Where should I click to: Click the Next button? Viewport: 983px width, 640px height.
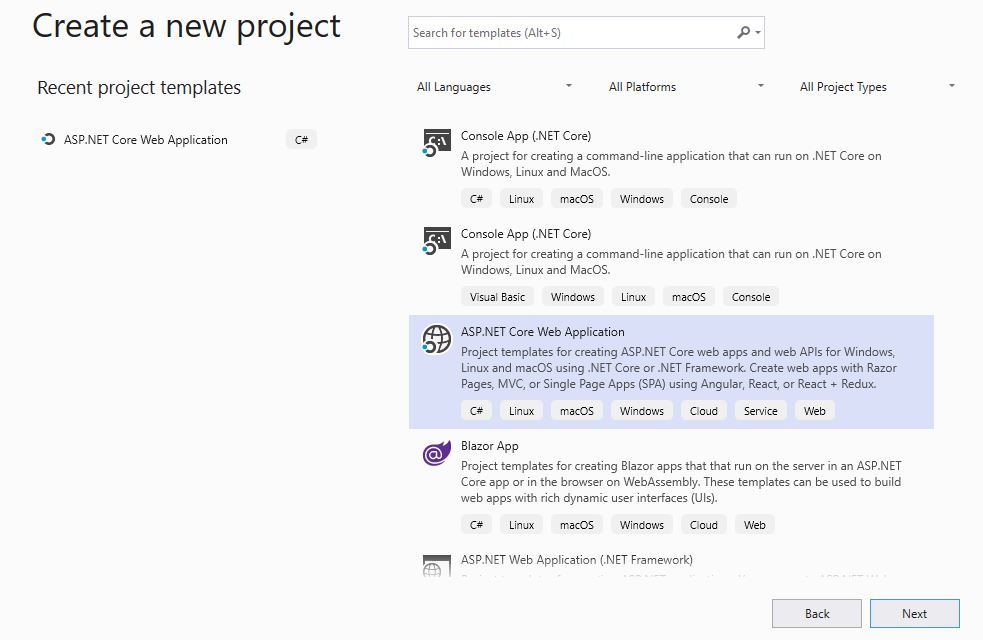[x=914, y=614]
